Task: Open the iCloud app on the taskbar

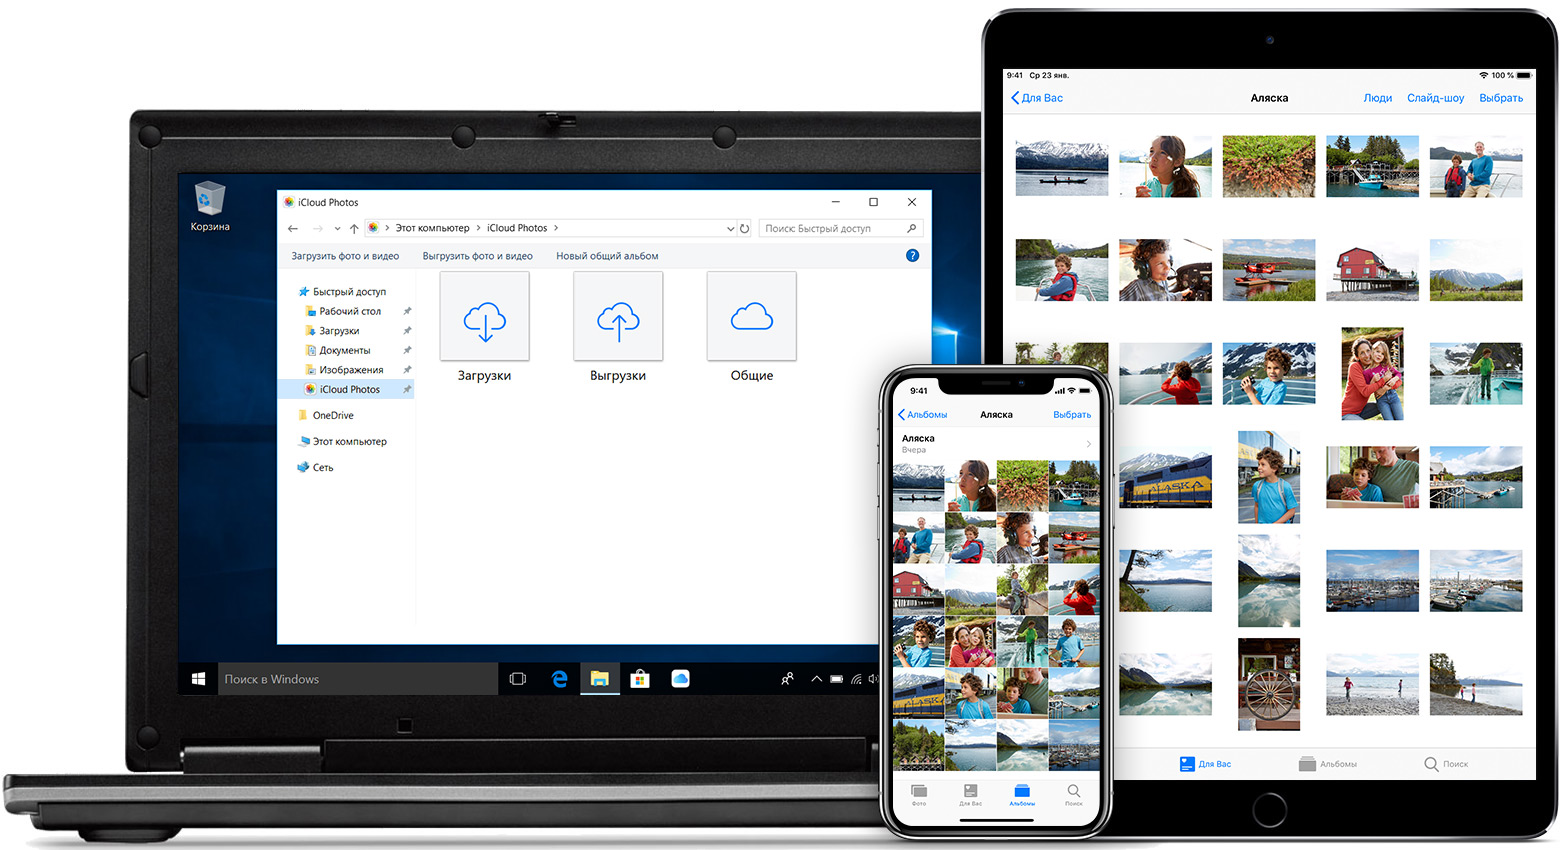Action: [x=680, y=679]
